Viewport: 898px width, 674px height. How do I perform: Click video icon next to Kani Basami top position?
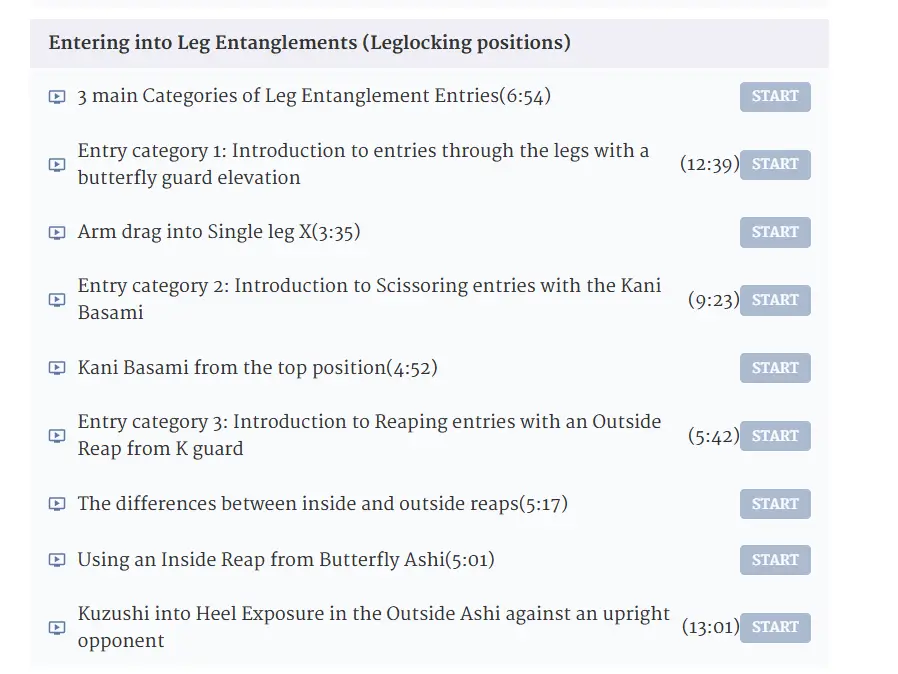[x=57, y=368]
